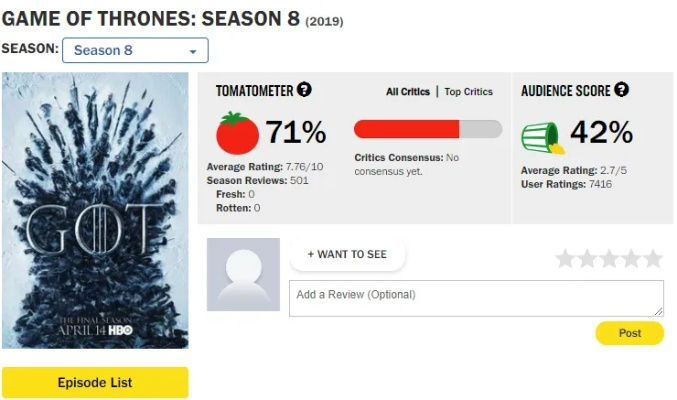This screenshot has width=677, height=400.
Task: Post the review
Action: (x=629, y=333)
